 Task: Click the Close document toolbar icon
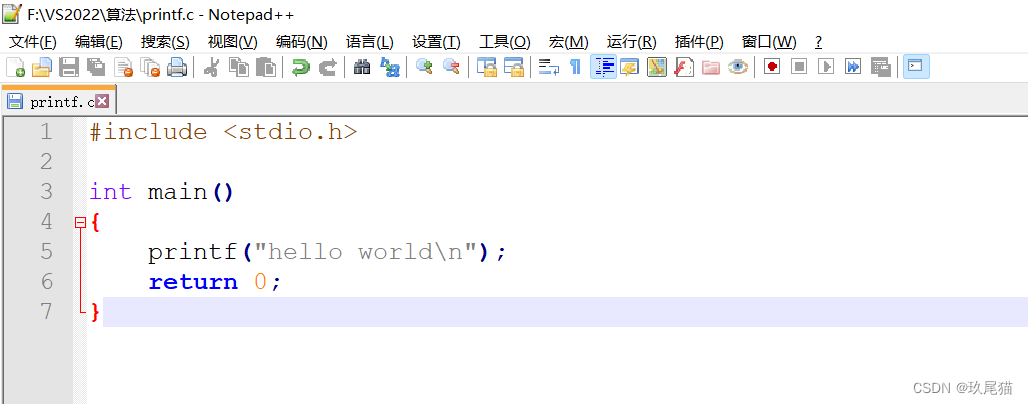[123, 67]
